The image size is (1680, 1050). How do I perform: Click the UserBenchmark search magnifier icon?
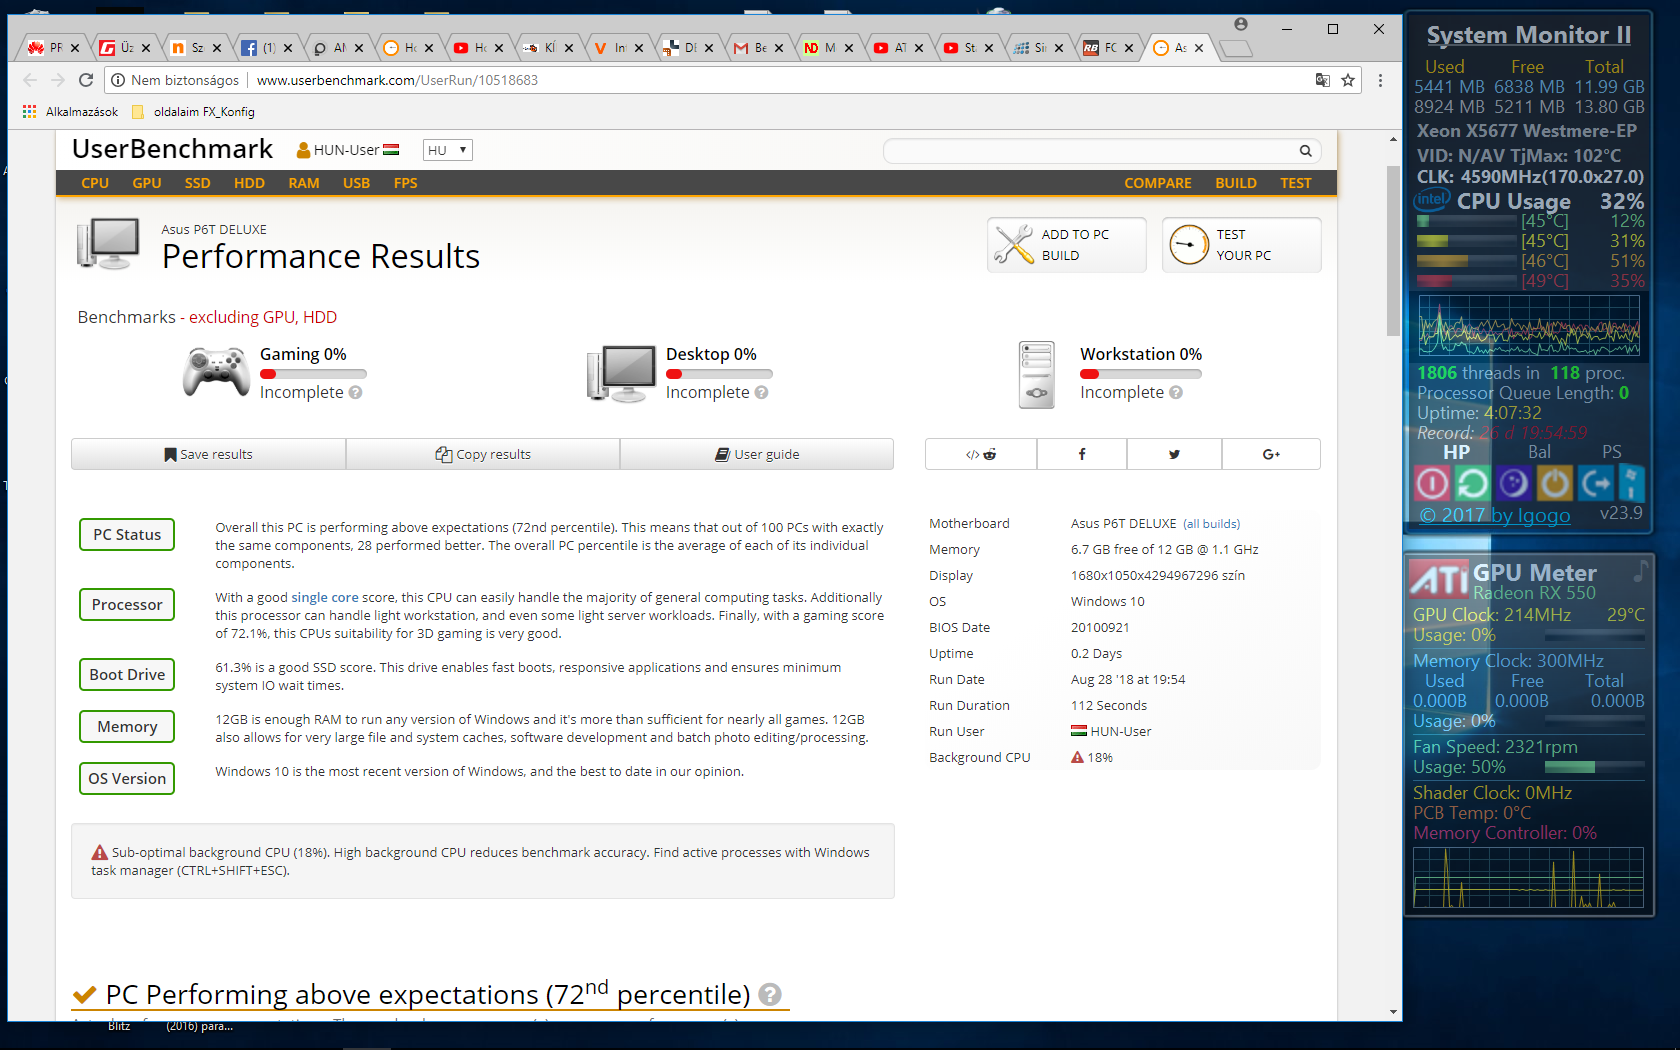click(x=1305, y=151)
